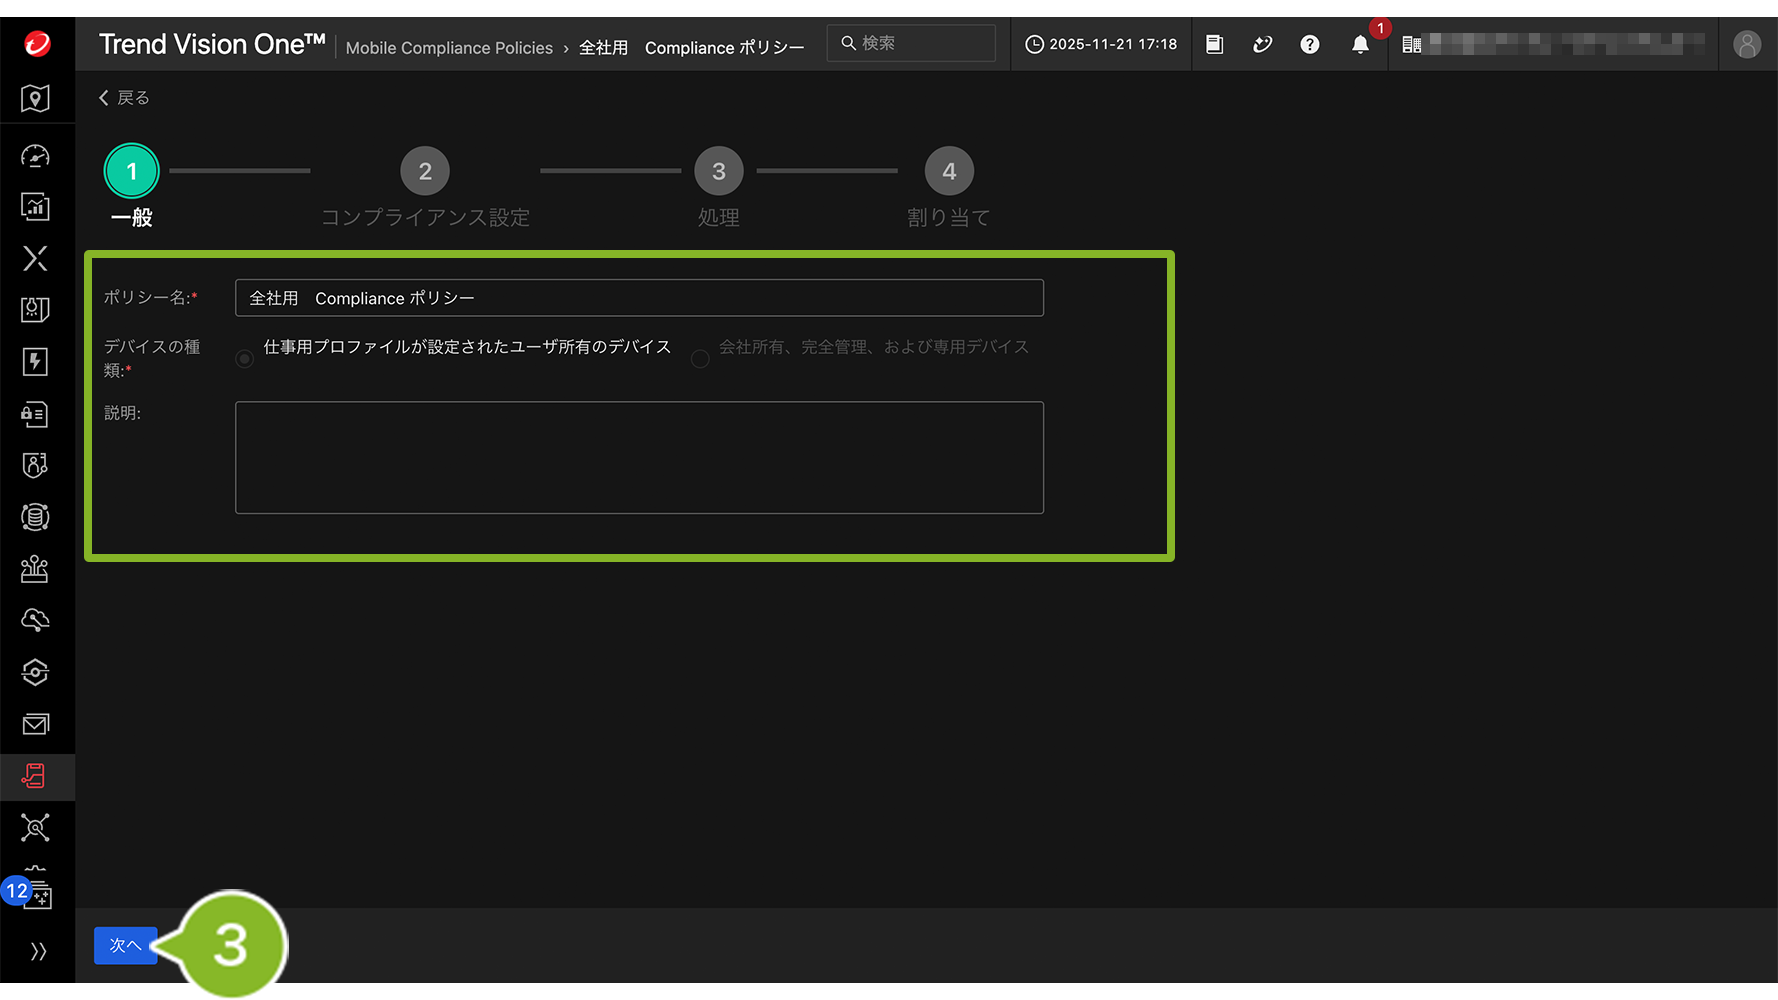The image size is (1778, 1000).
Task: Open the cloud security sidebar icon
Action: [36, 620]
